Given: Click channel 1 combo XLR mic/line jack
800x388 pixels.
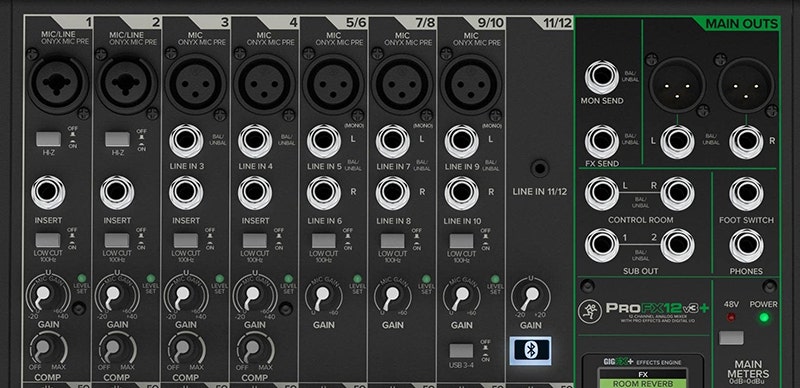Looking at the screenshot, I should [58, 84].
